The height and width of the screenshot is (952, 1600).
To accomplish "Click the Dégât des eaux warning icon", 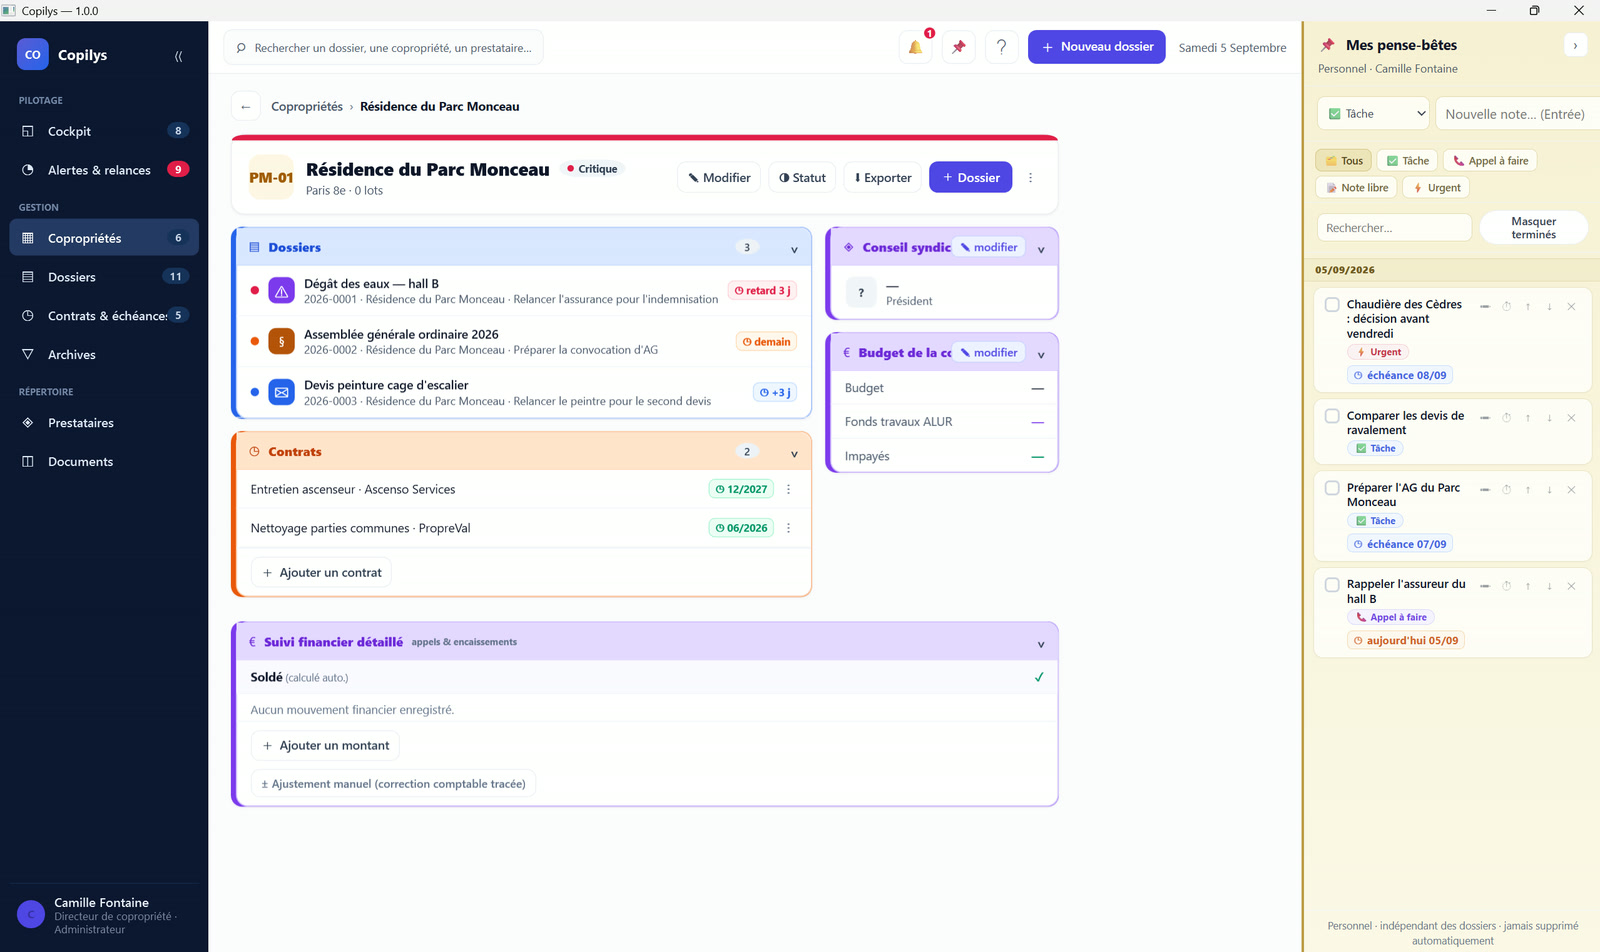I will [282, 291].
